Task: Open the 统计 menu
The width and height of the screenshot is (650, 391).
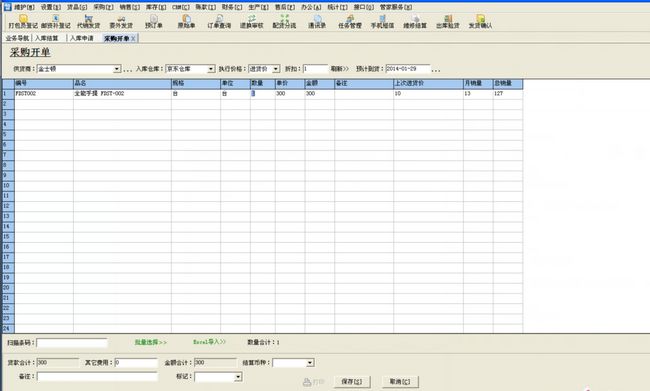Action: (337, 7)
